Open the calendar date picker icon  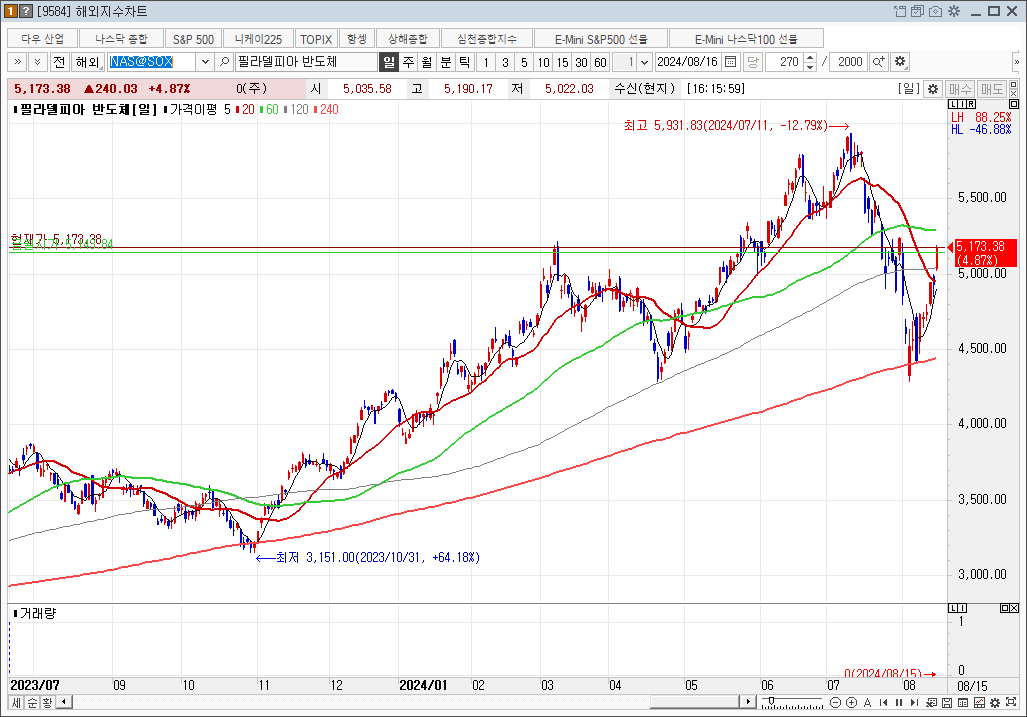point(731,62)
